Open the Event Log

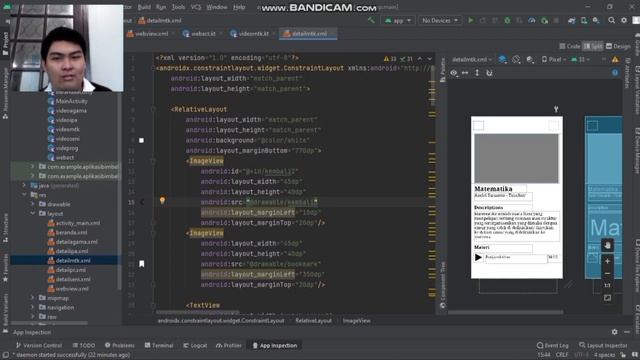[x=553, y=345]
